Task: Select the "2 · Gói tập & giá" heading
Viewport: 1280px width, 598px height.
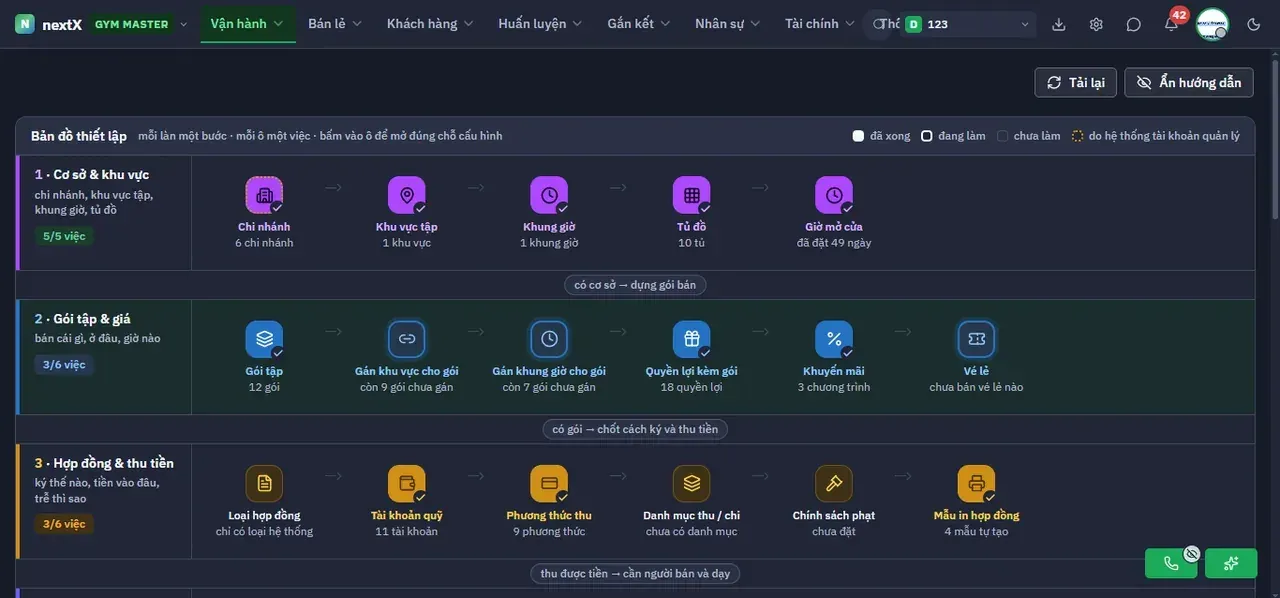Action: point(83,319)
